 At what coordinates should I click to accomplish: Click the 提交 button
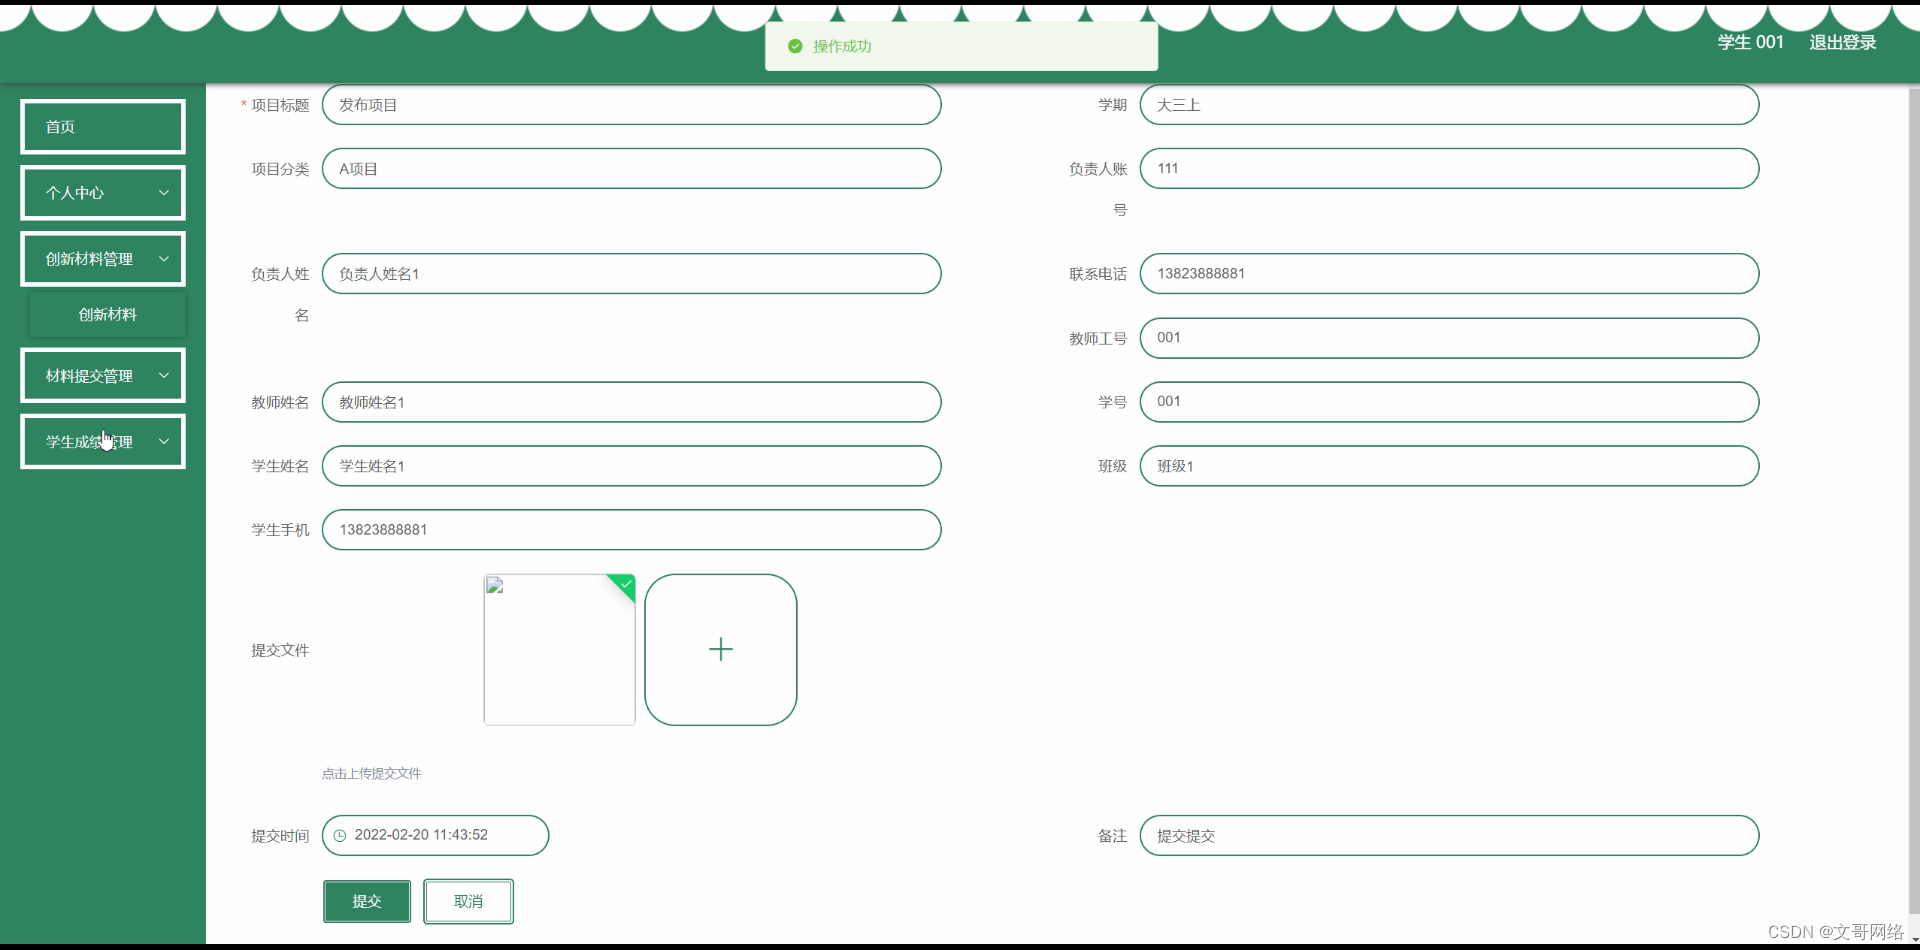tap(367, 901)
